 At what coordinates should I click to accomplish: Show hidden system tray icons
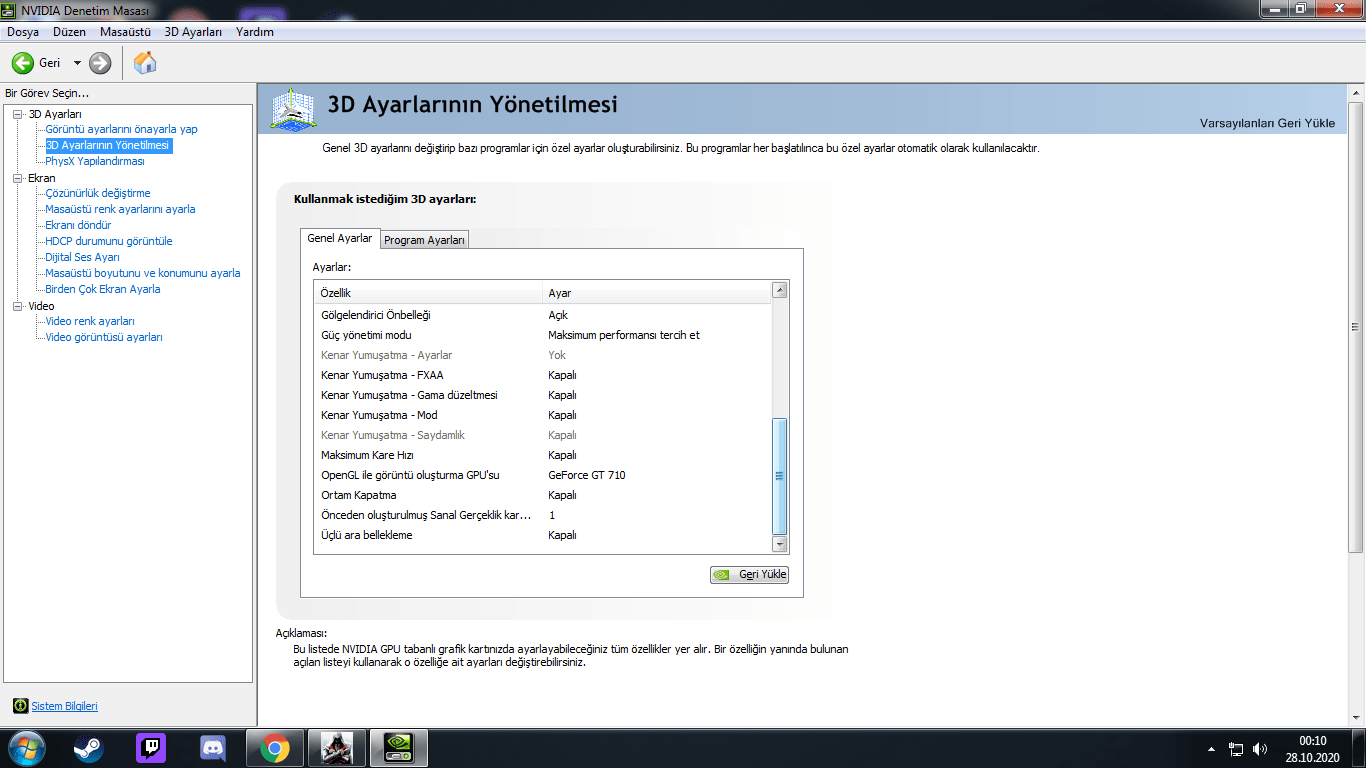tap(1212, 748)
